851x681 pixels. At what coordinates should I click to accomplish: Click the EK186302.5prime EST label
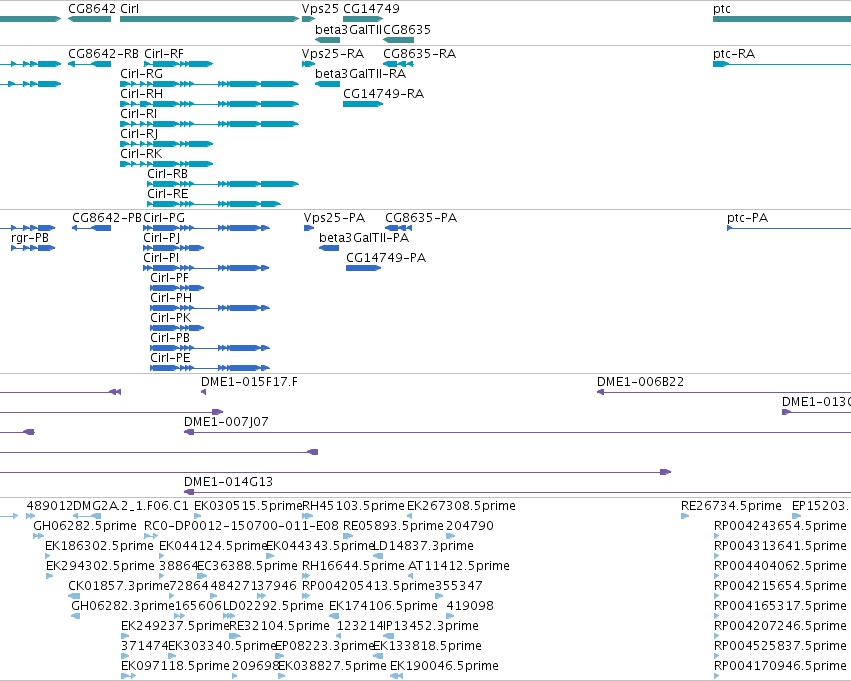99,546
